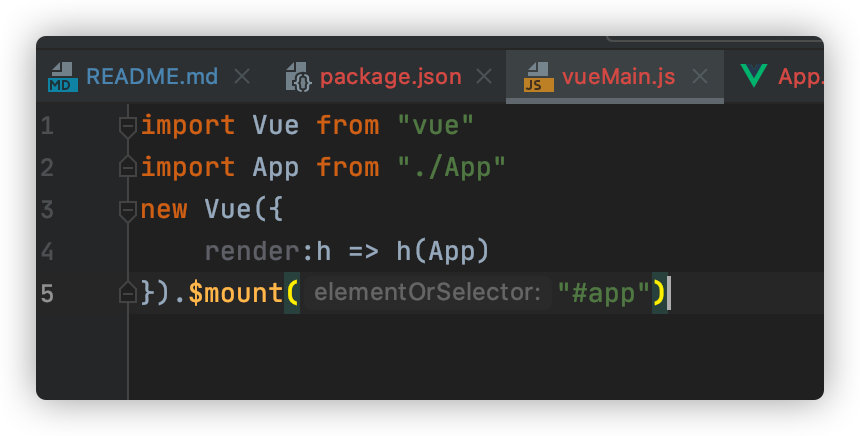Collapse the code fold marker on line 1
860x436 pixels.
(127, 126)
